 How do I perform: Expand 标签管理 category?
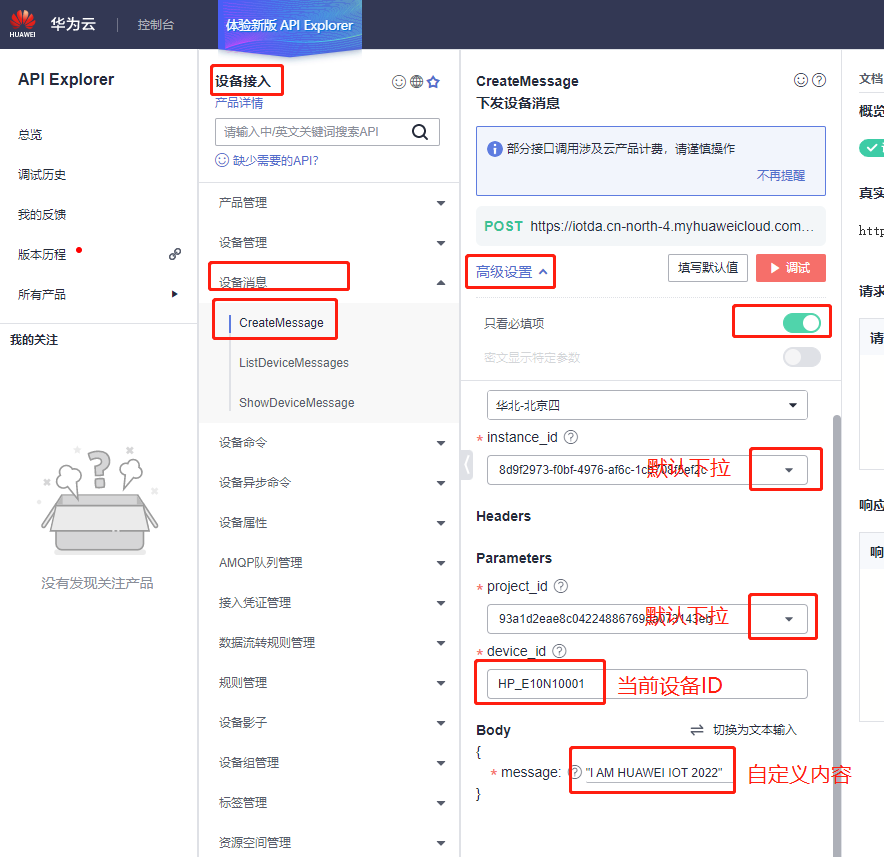point(441,803)
